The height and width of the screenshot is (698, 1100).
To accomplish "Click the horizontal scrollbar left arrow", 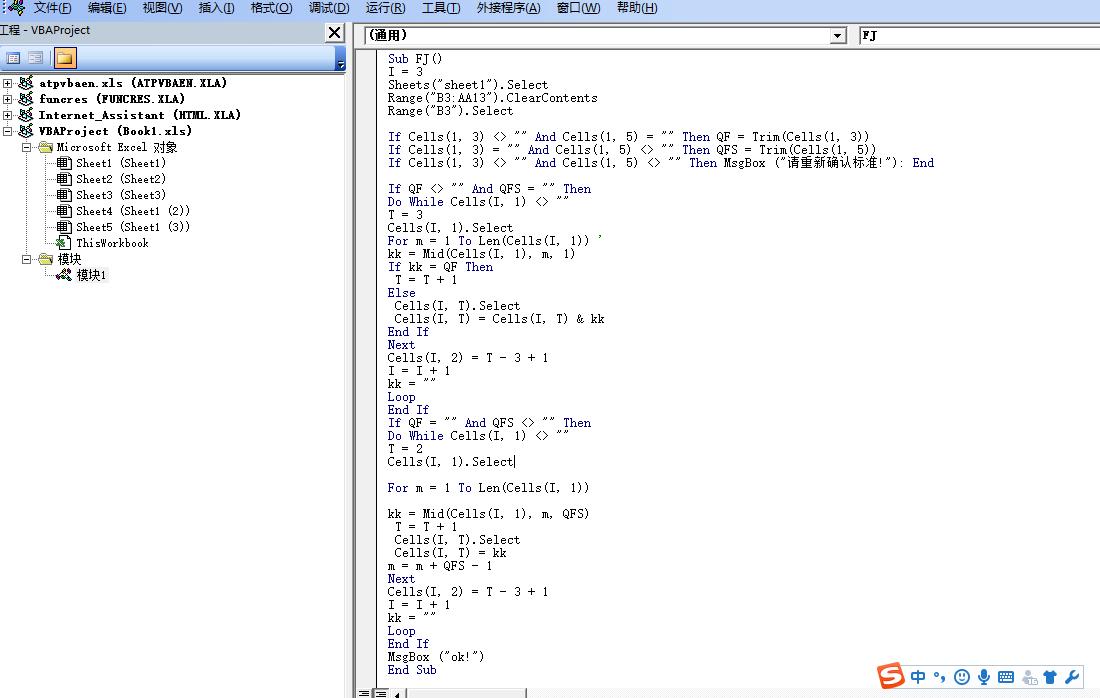I will 397,694.
